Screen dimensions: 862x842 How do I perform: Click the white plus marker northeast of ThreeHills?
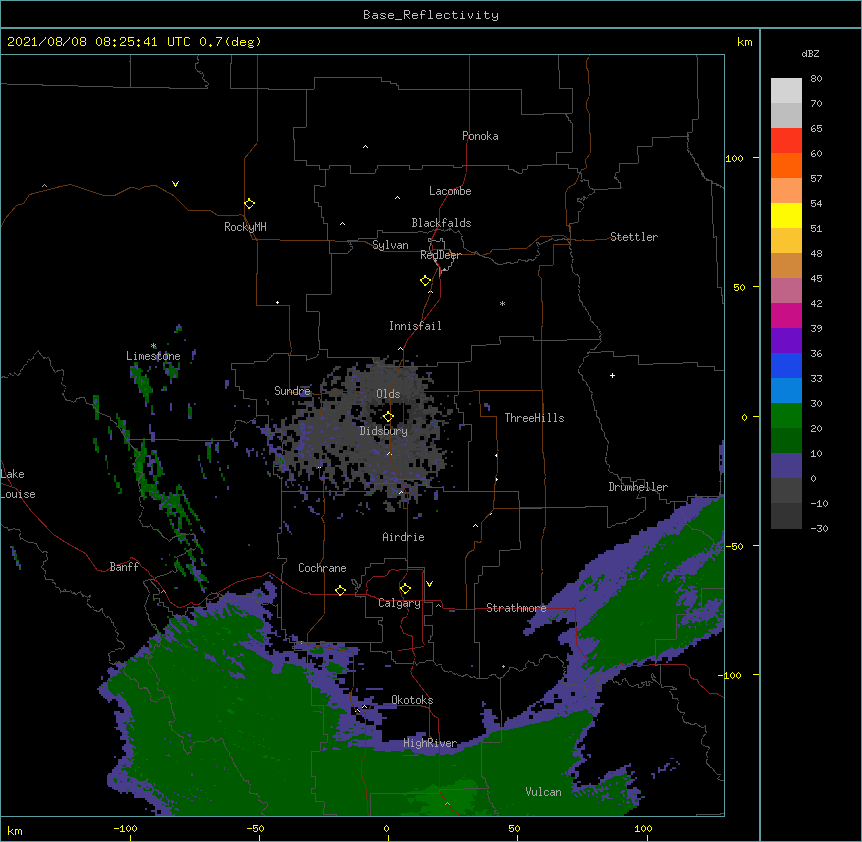tap(612, 375)
